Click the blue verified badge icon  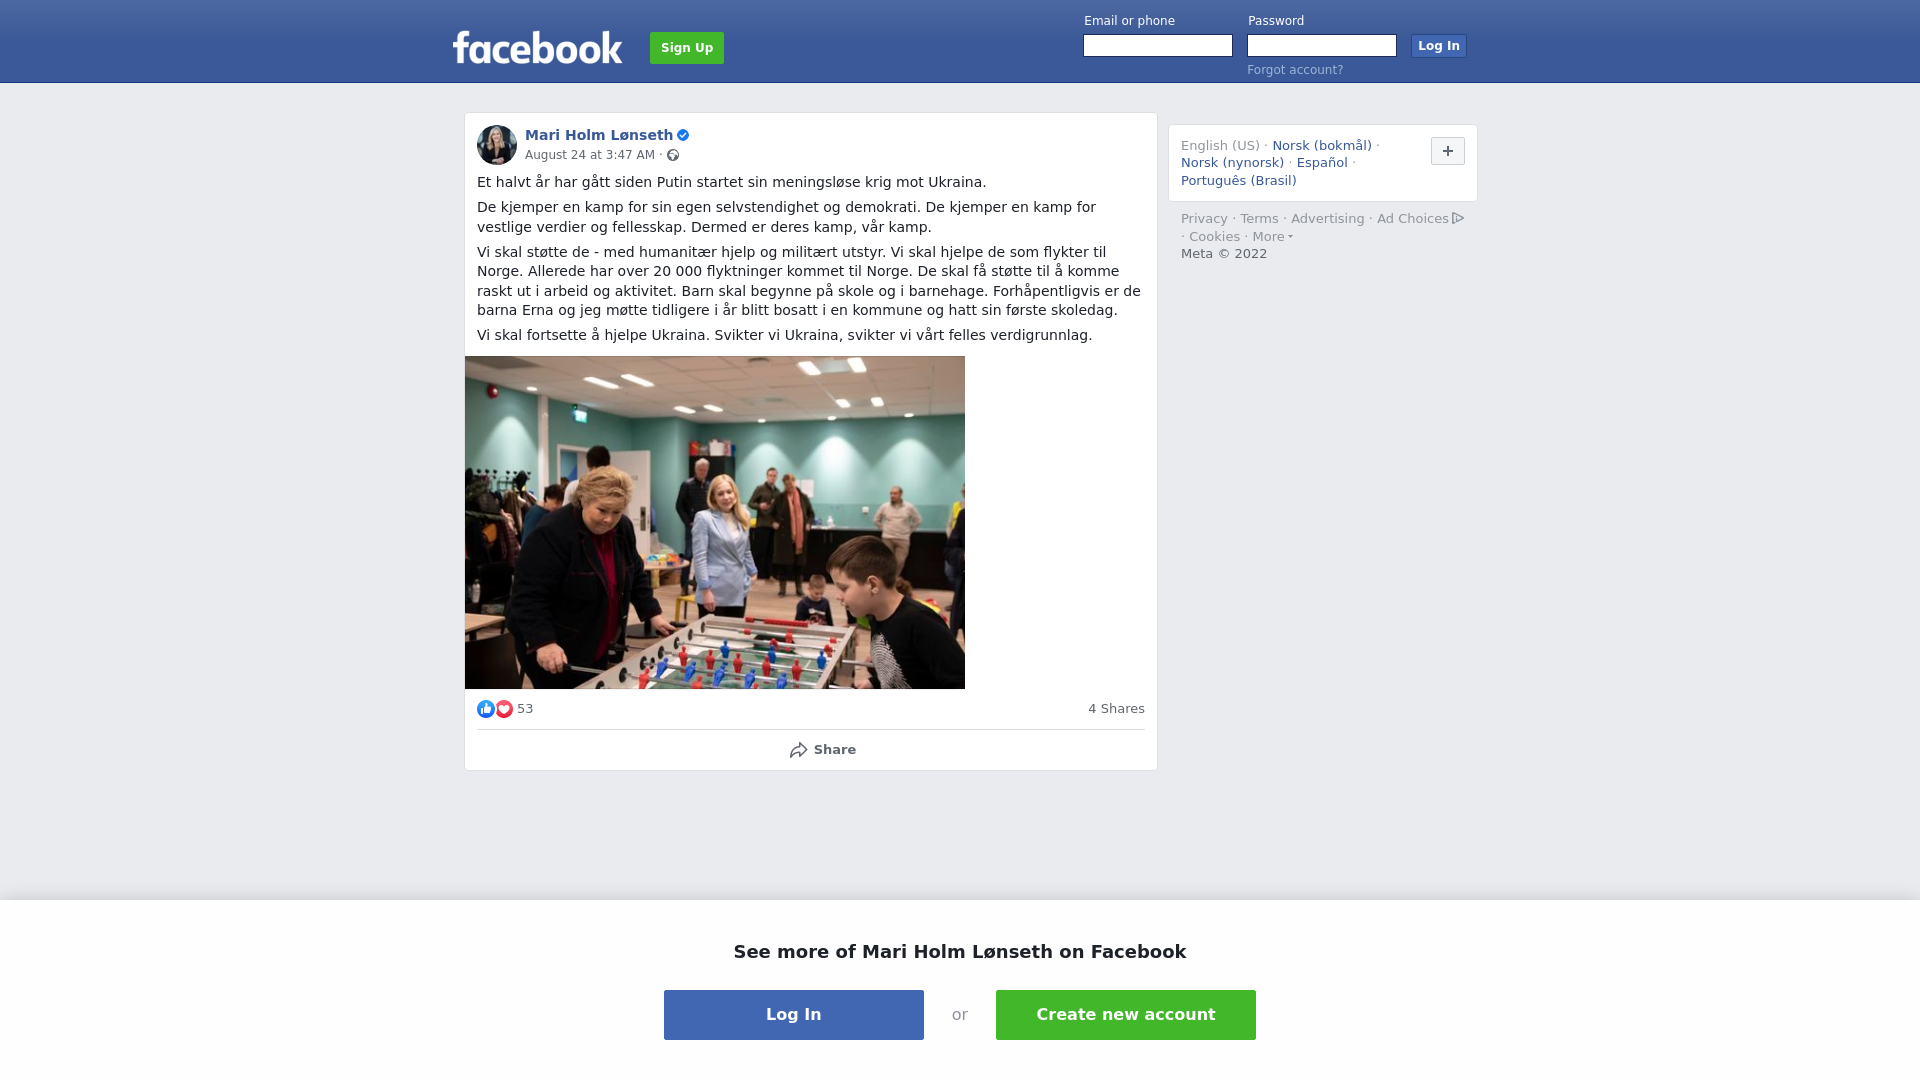(683, 135)
